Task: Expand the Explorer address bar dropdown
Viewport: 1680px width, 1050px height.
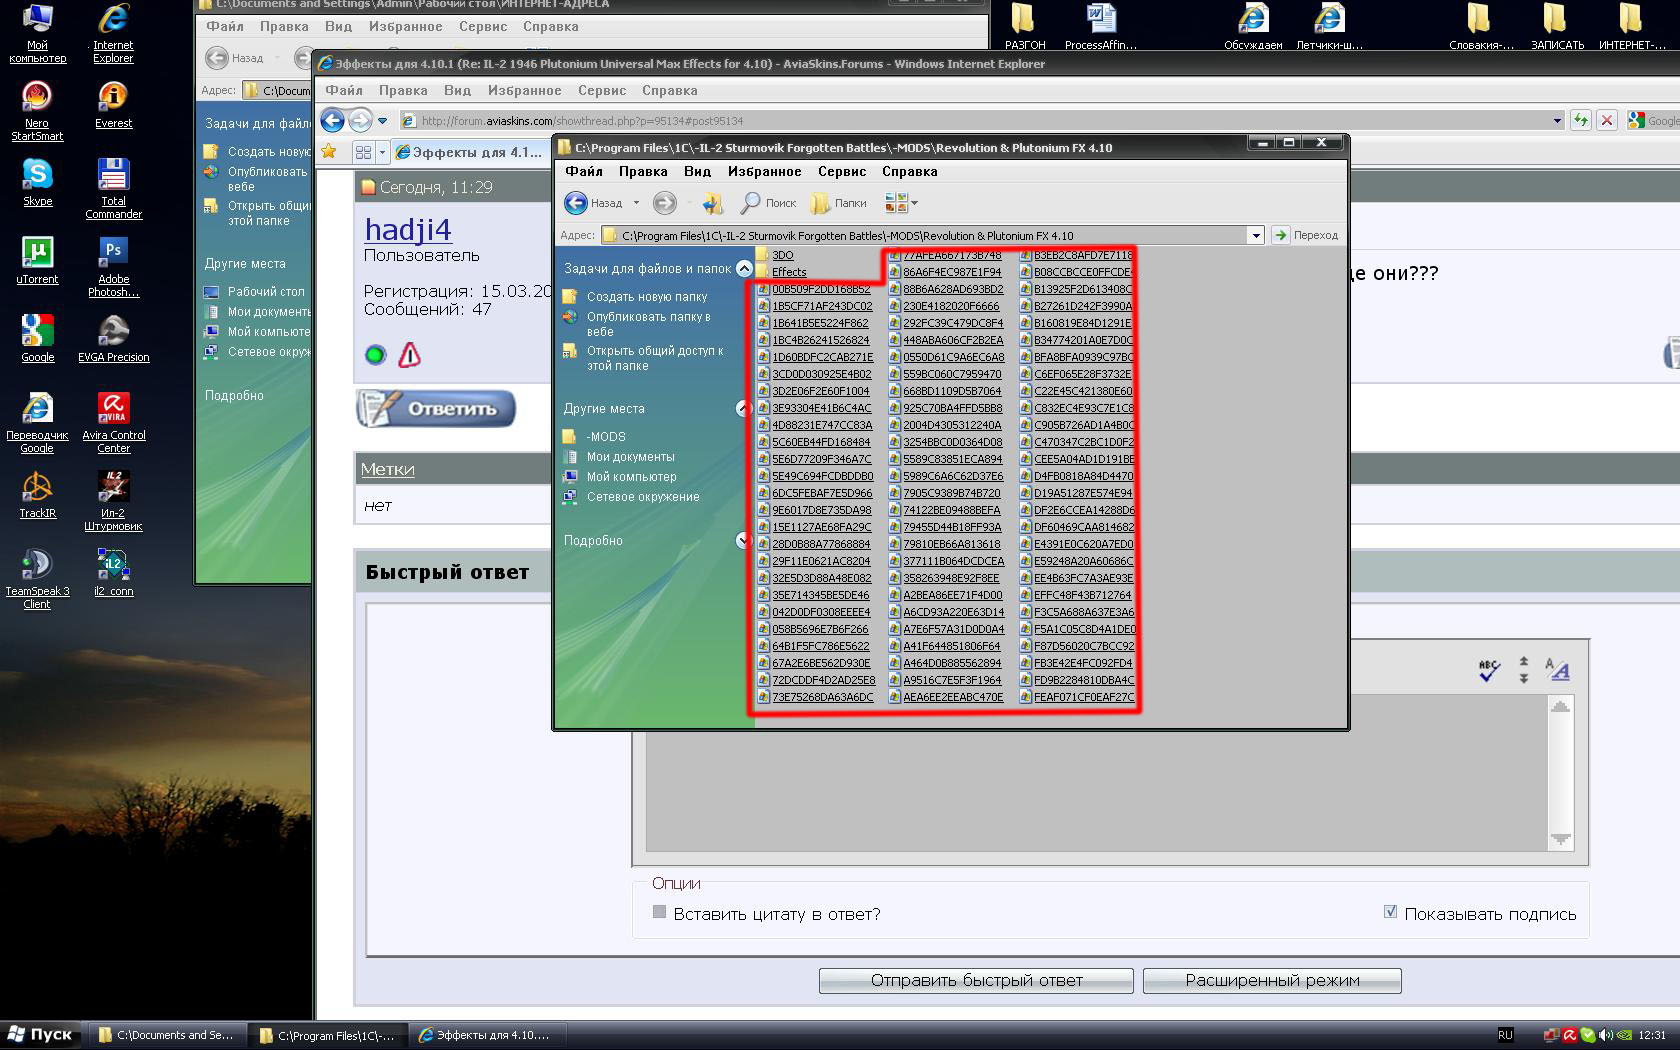Action: click(1256, 236)
